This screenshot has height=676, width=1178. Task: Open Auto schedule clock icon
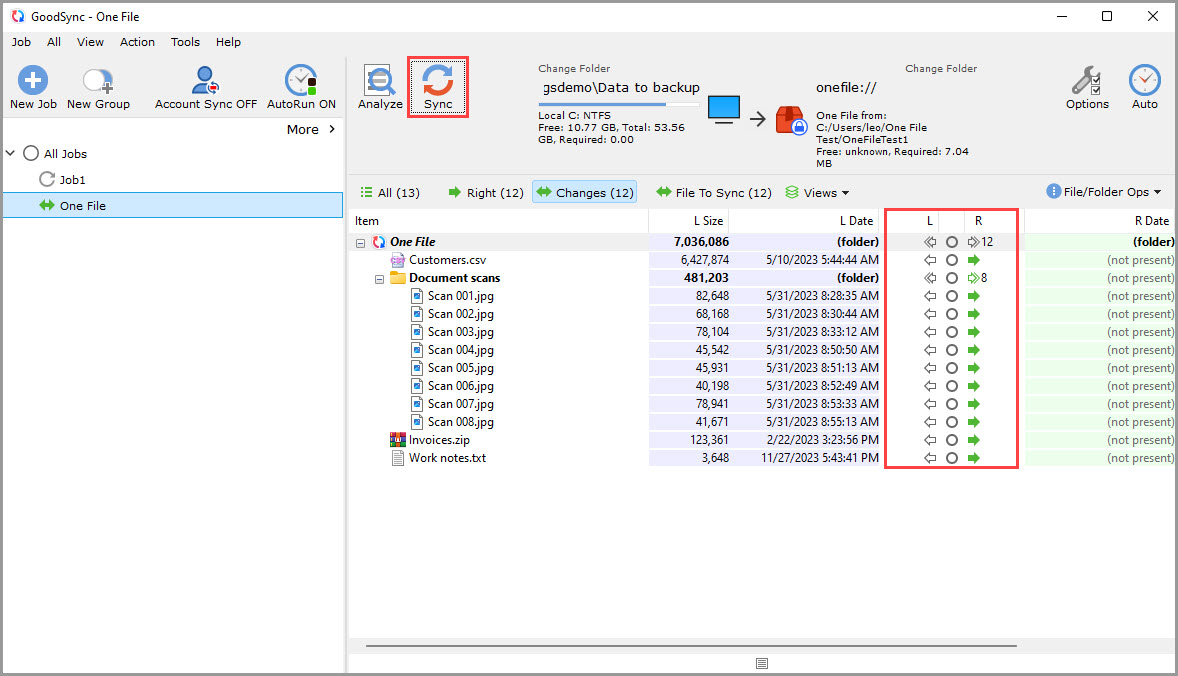pyautogui.click(x=1144, y=80)
